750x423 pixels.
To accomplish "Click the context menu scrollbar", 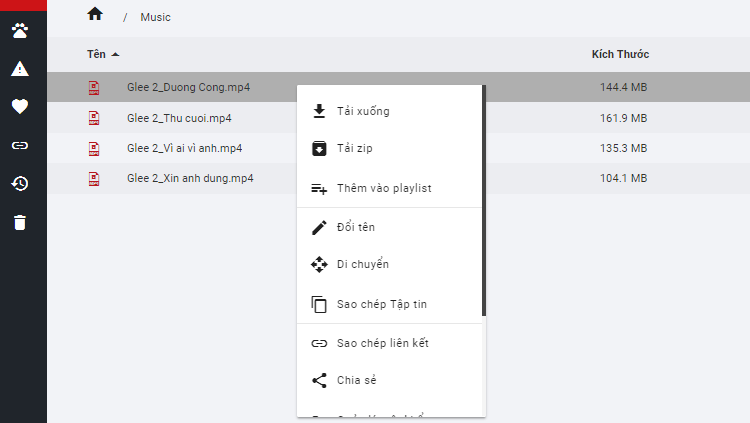I will 484,200.
